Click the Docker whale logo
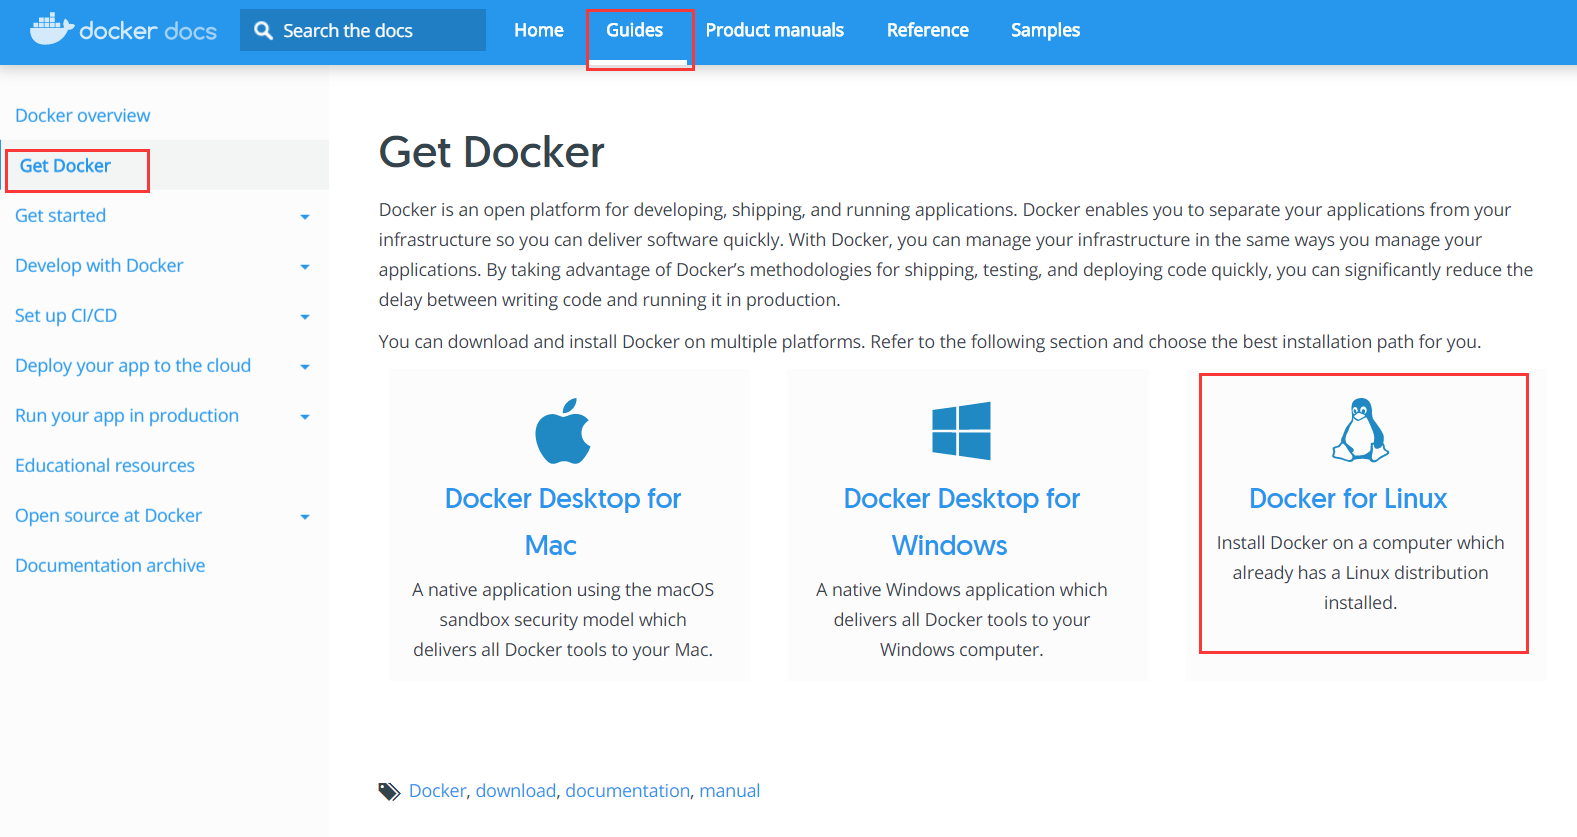 click(51, 29)
